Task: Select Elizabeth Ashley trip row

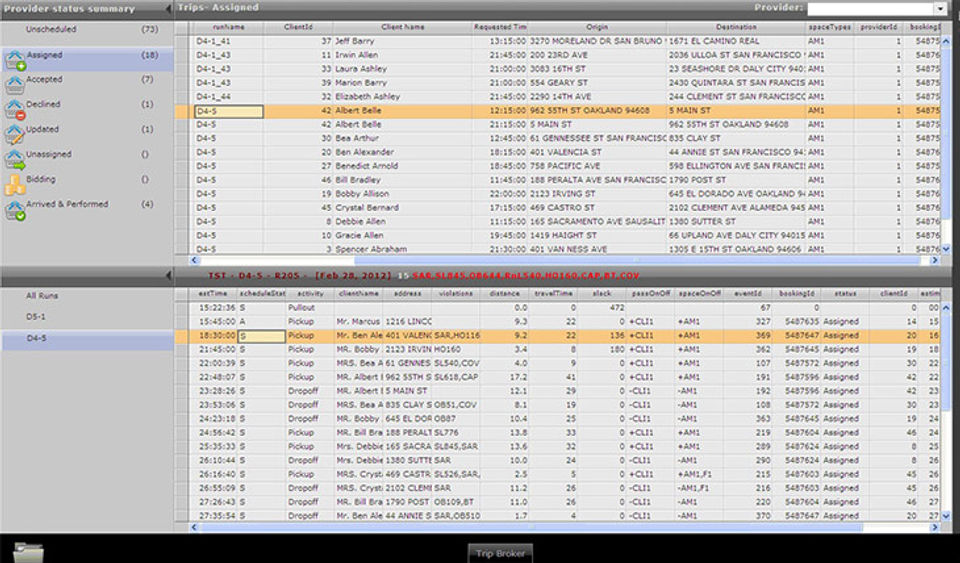Action: click(558, 97)
